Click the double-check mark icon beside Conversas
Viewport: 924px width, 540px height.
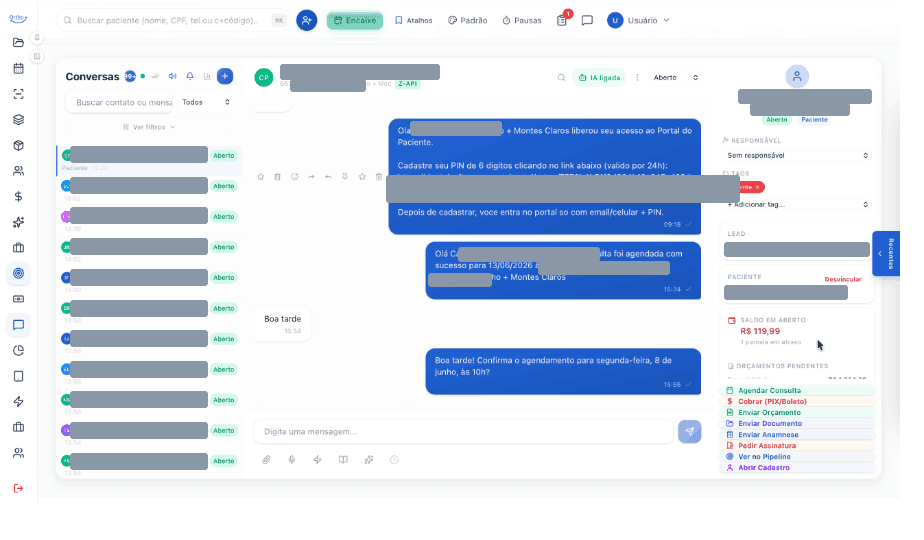155,76
